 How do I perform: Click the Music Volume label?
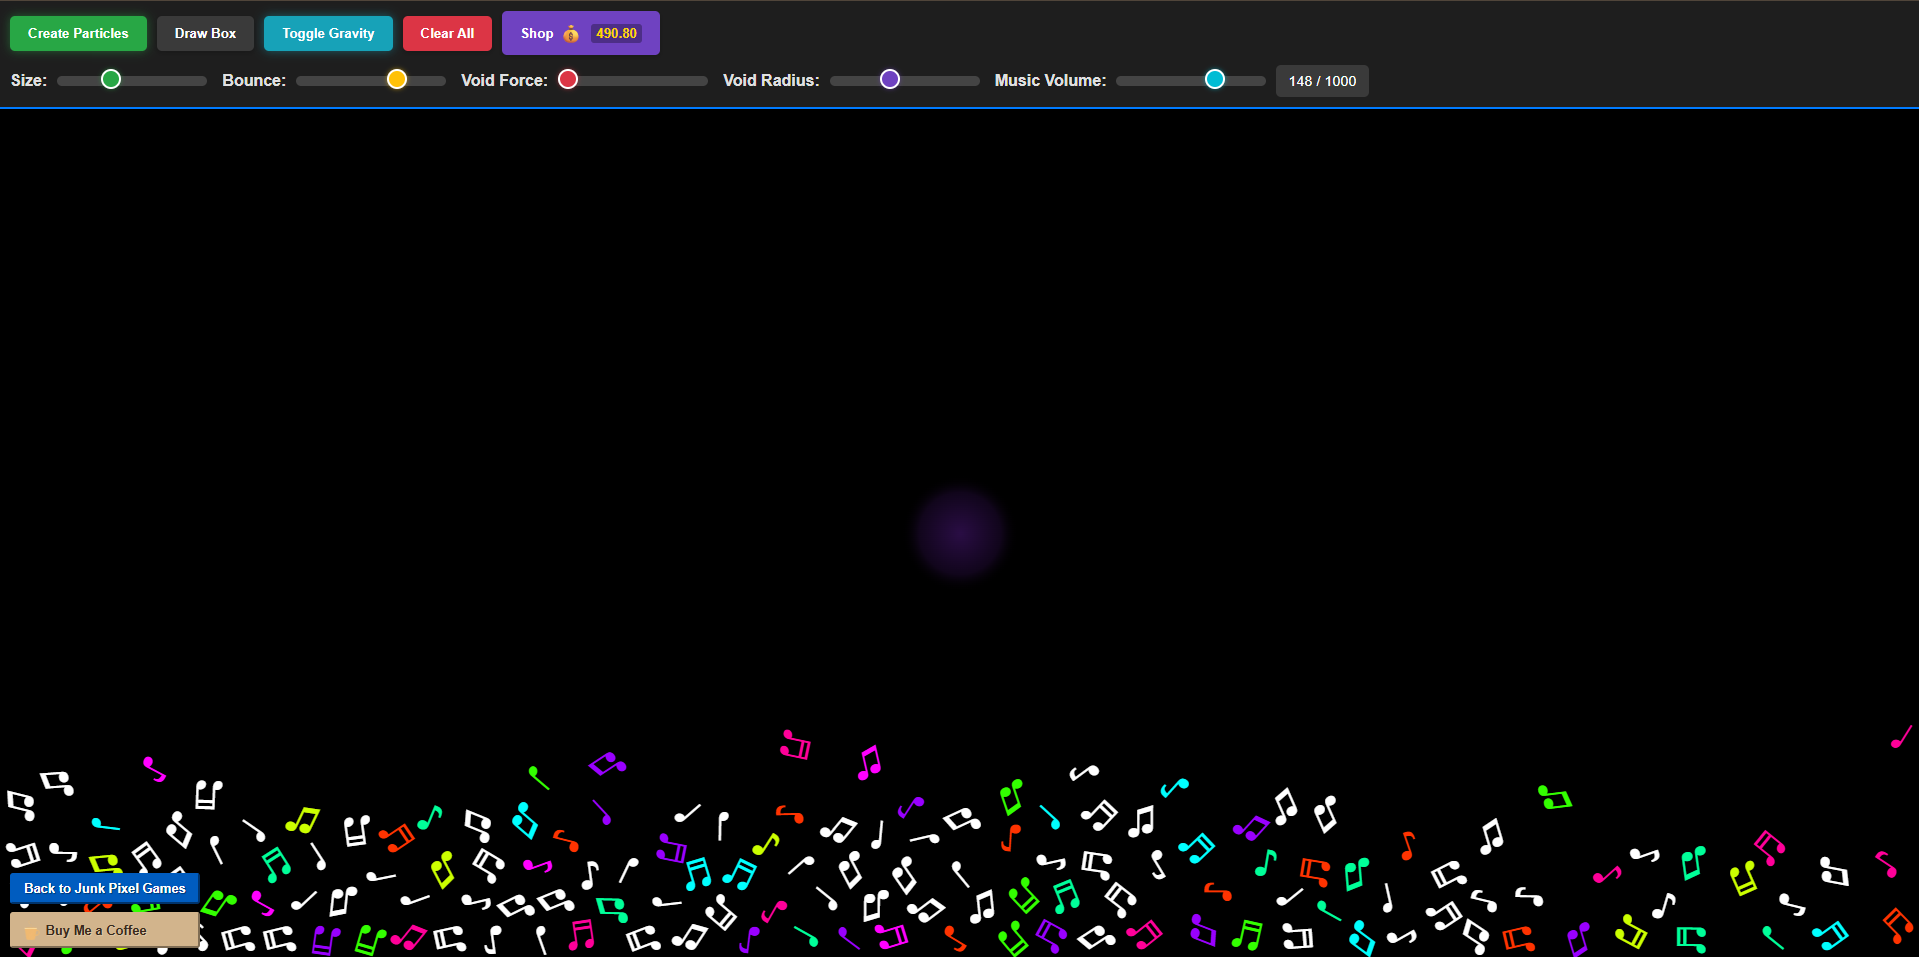coord(1050,80)
